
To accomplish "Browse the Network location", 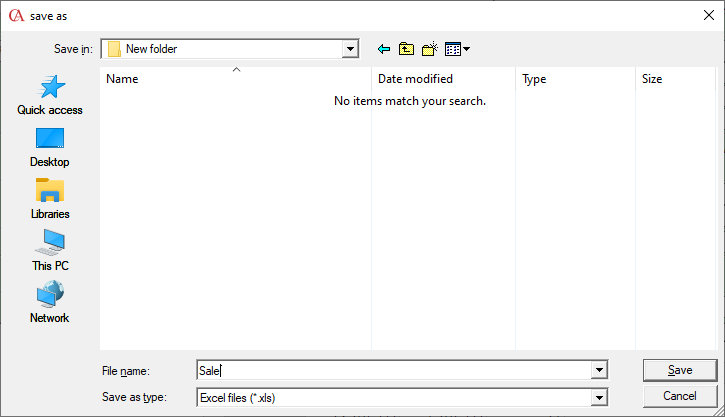I will [x=50, y=303].
